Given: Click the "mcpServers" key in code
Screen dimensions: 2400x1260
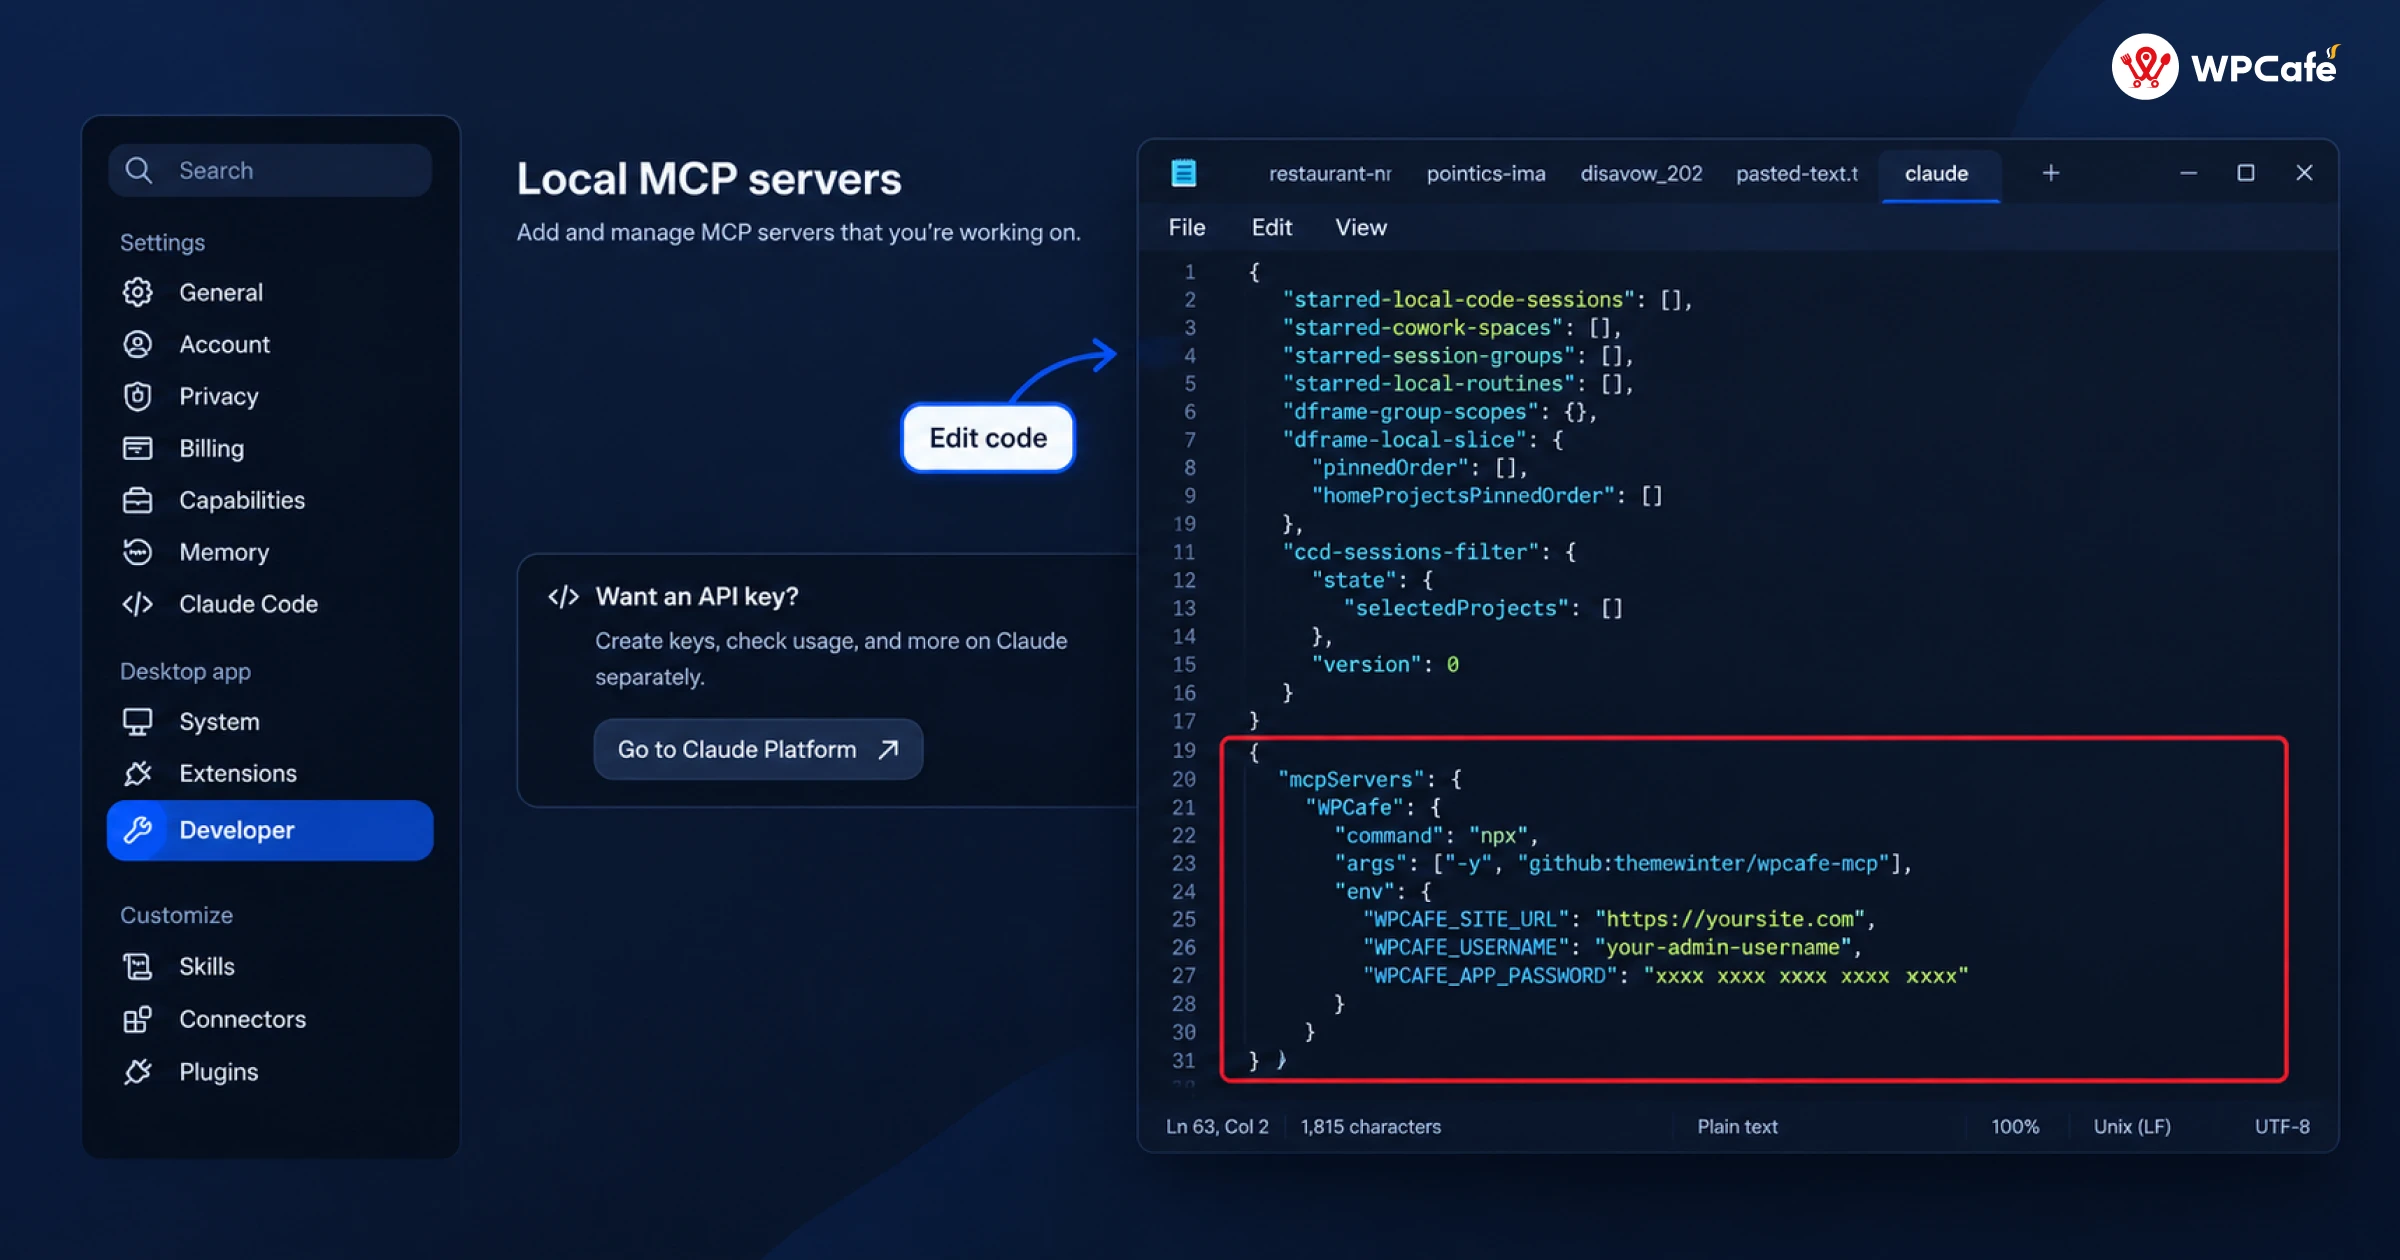Looking at the screenshot, I should pos(1350,779).
